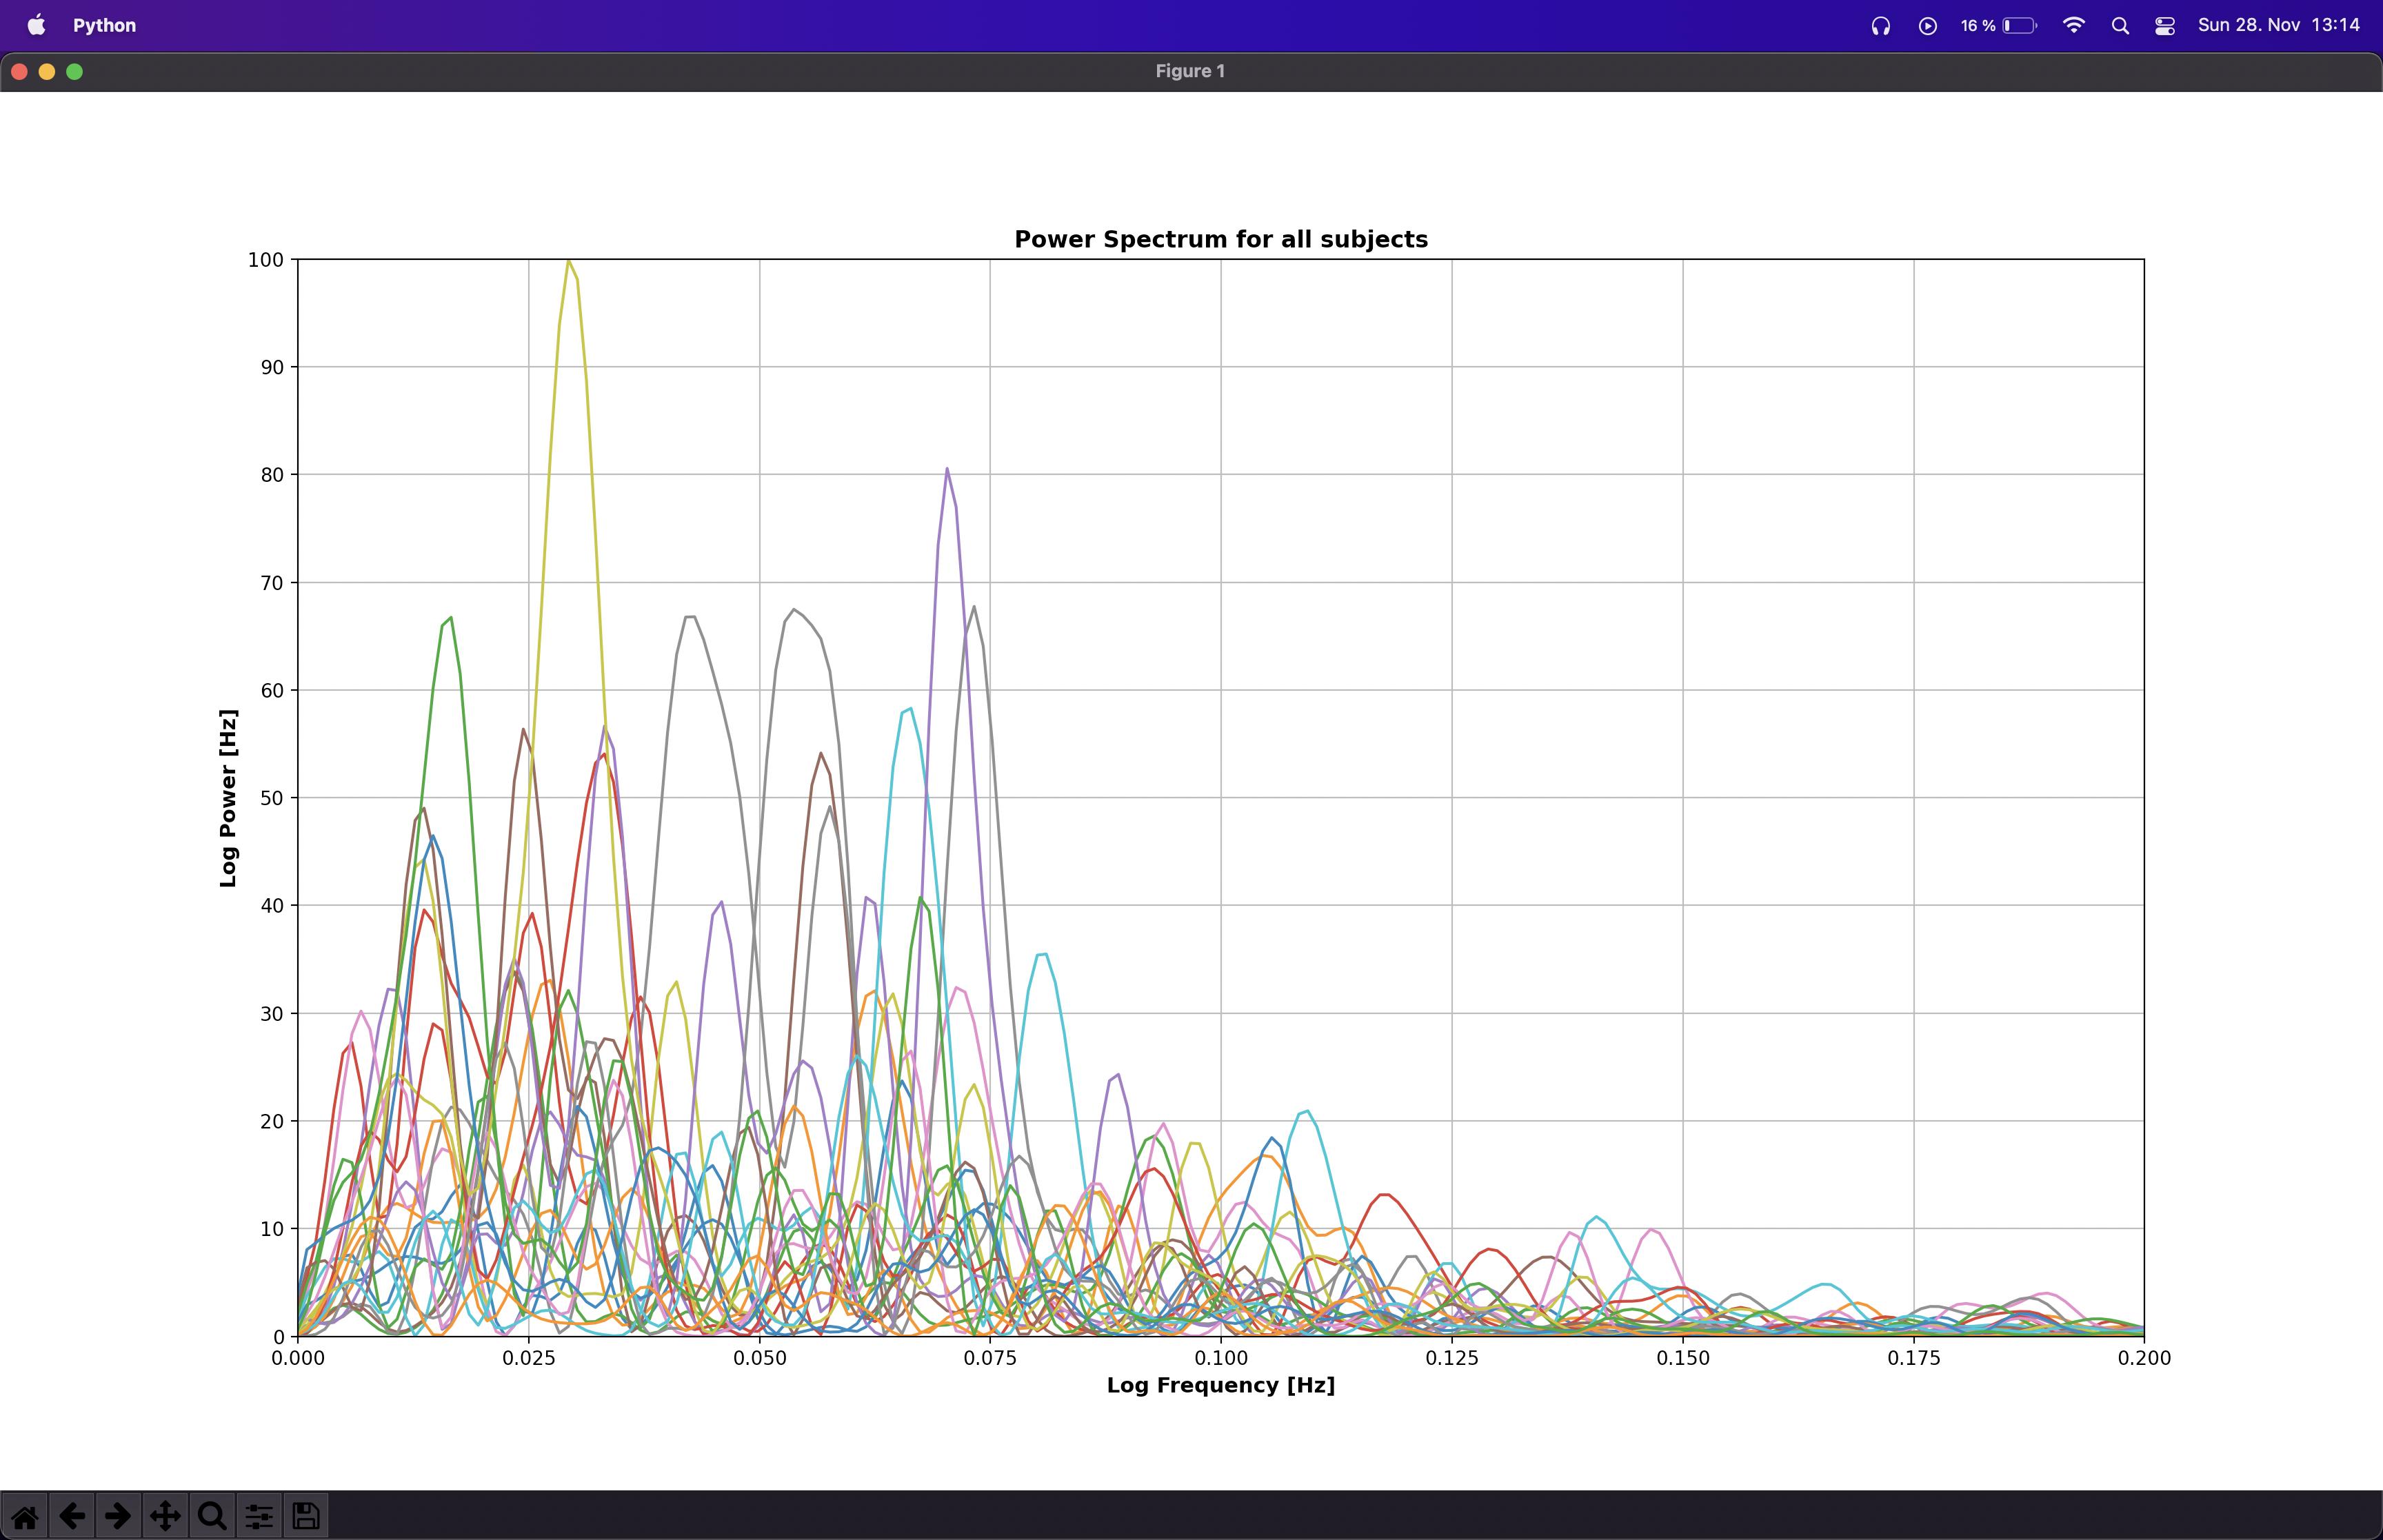Click x-axis tick label 0.175

[1914, 1358]
